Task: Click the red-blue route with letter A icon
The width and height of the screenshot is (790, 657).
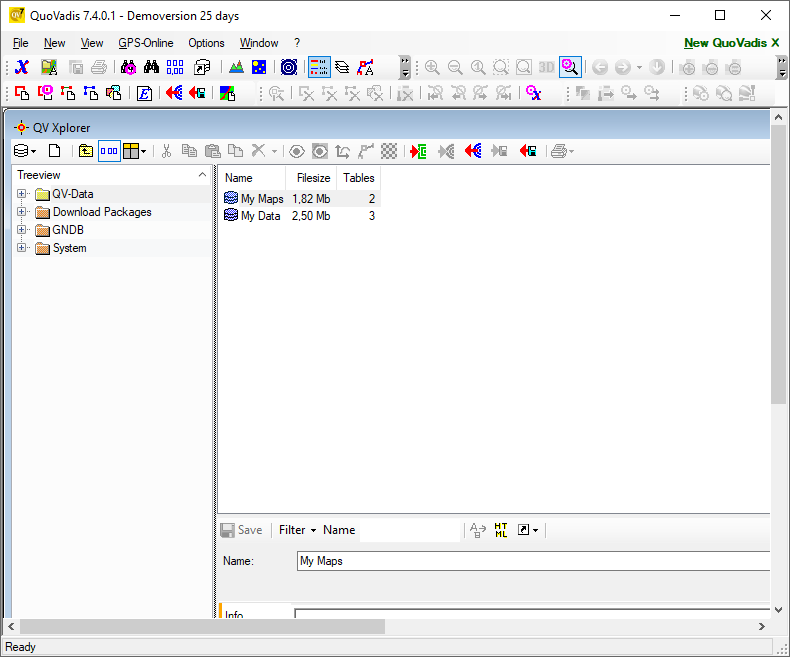Action: (365, 67)
